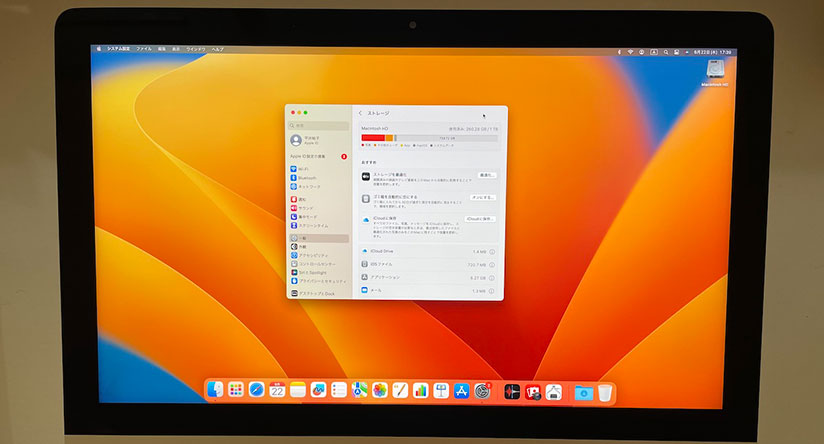Click the search field in System Settings sidebar
Screen dimensions: 824x444
318,126
